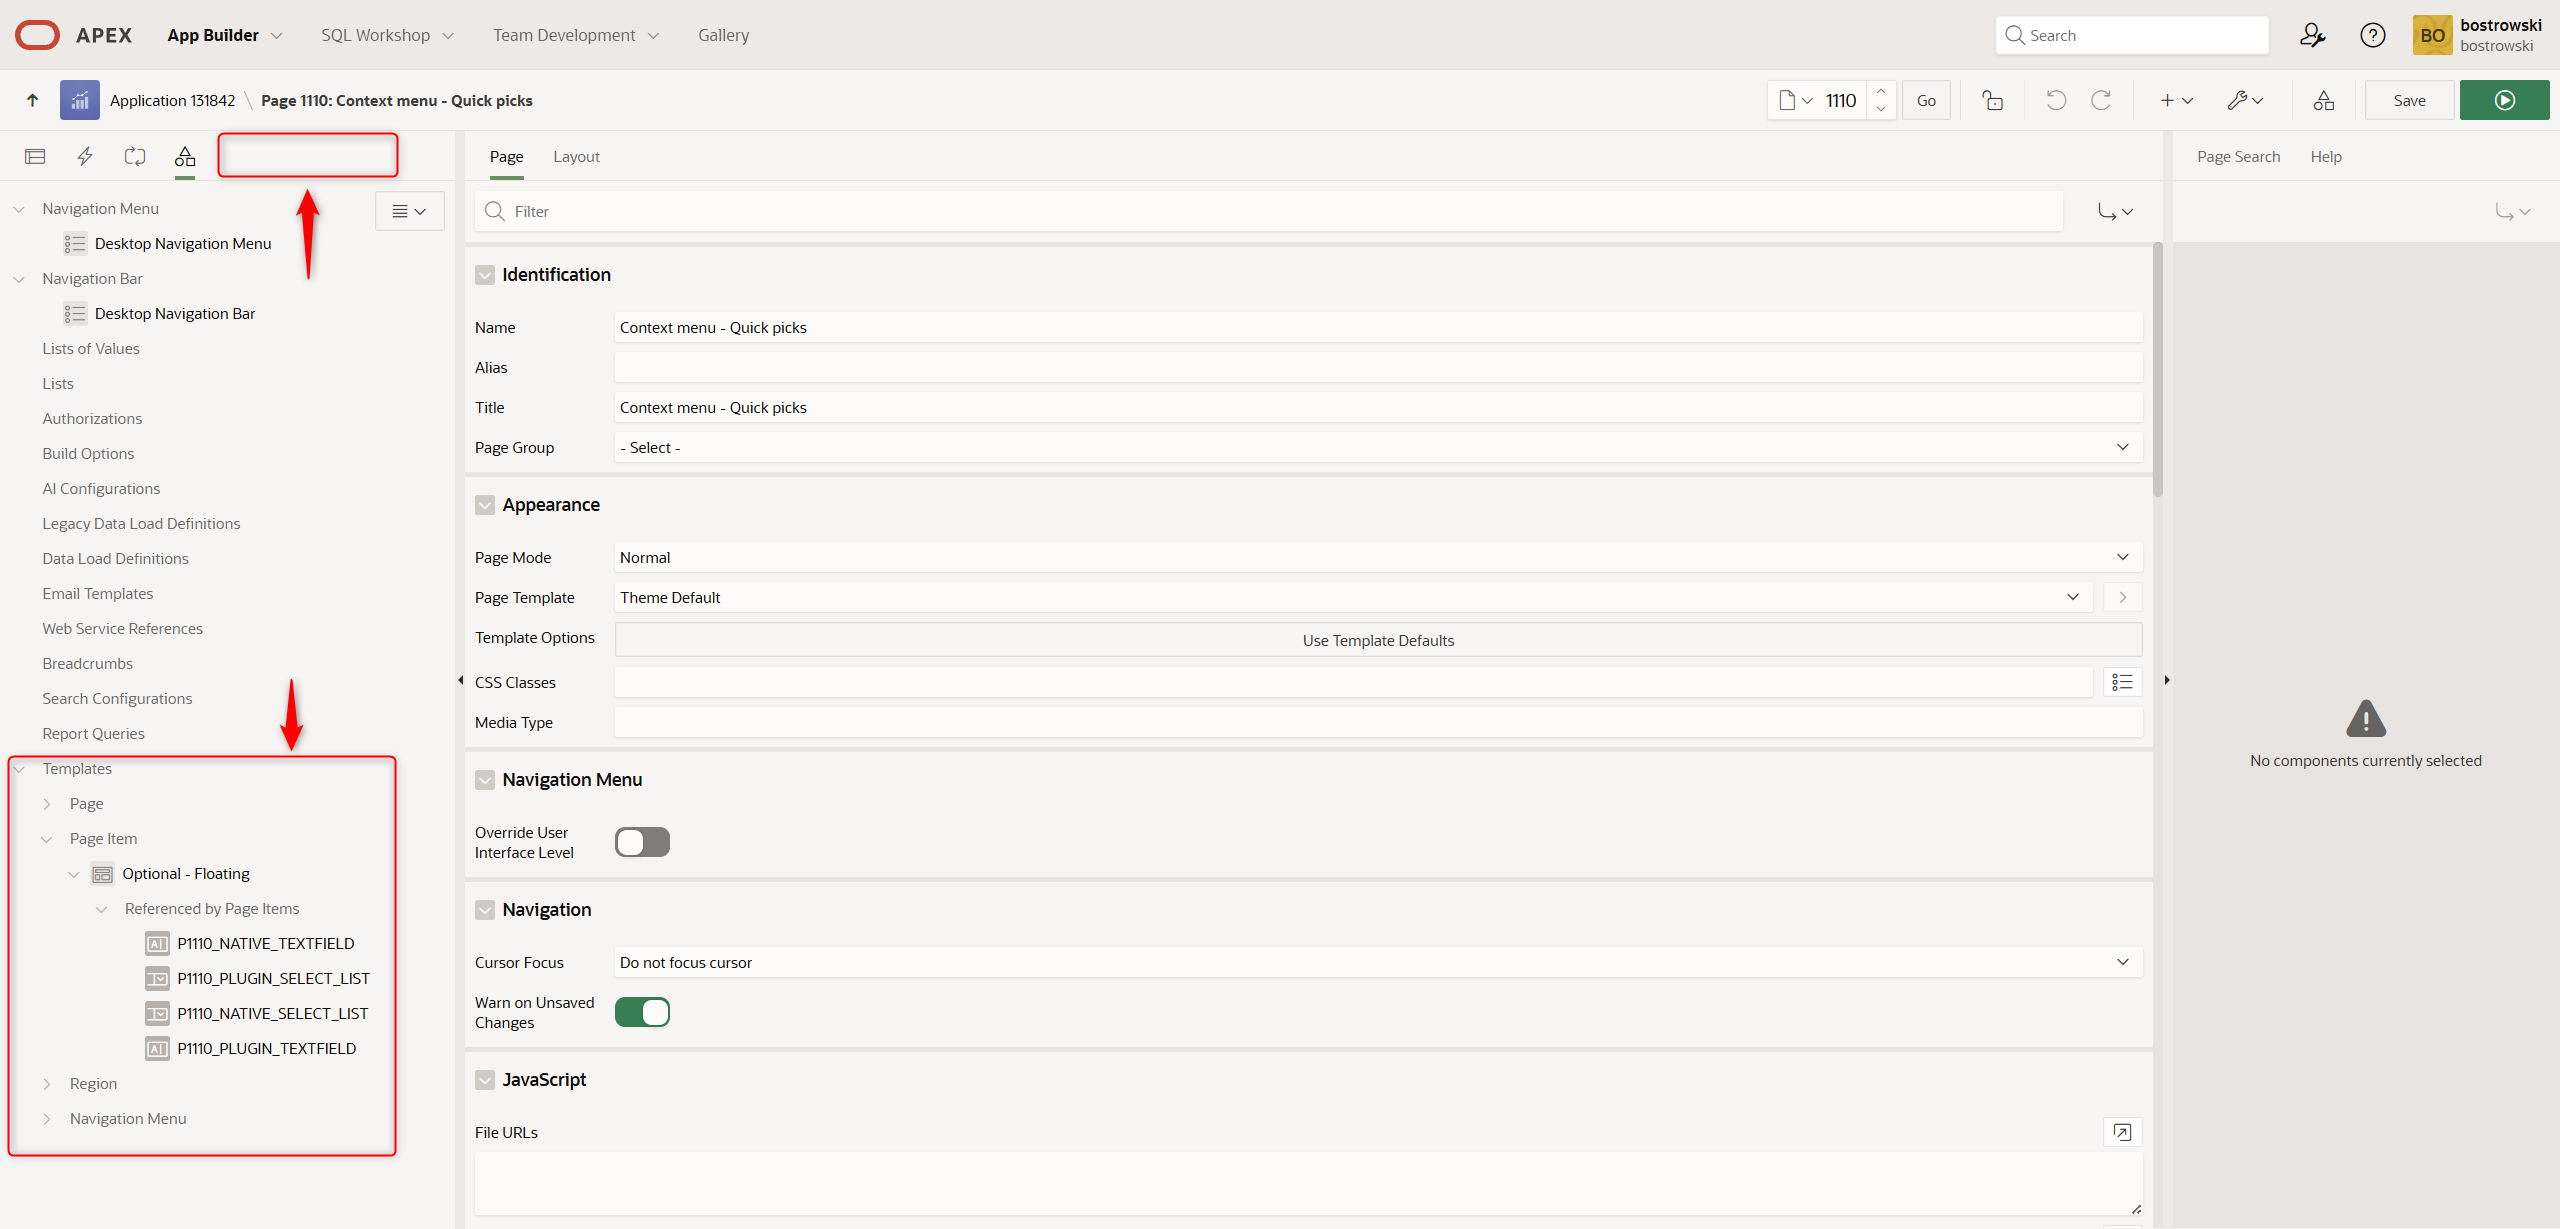Turn off Warn on Unsaved Changes
This screenshot has height=1229, width=2560.
642,1012
